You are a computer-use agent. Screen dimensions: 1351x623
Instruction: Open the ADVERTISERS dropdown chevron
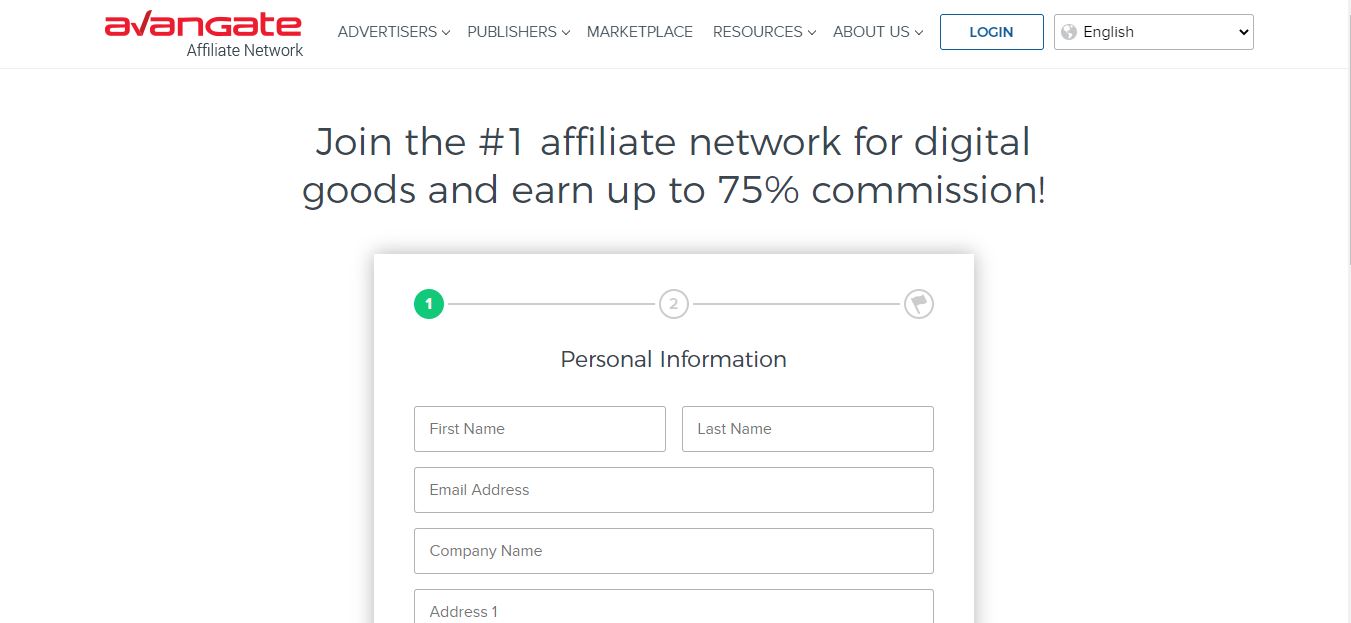tap(447, 32)
